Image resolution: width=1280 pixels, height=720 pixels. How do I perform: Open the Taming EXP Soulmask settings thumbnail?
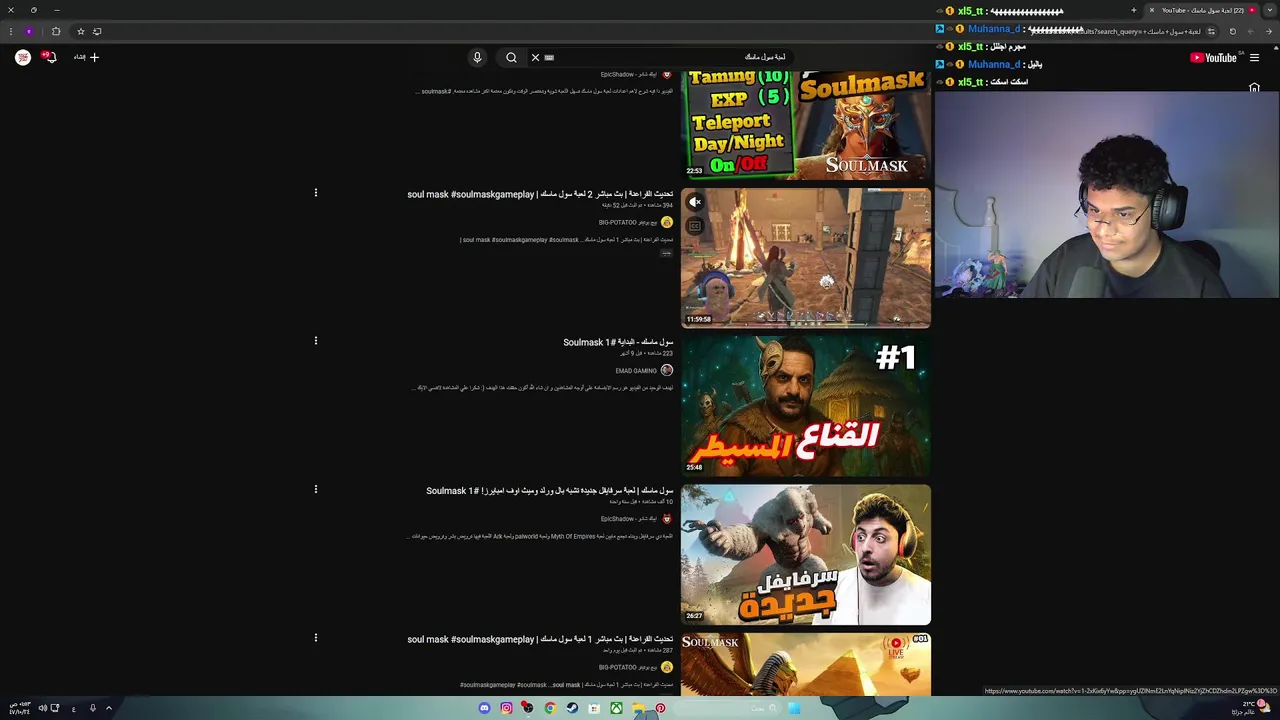tap(806, 125)
